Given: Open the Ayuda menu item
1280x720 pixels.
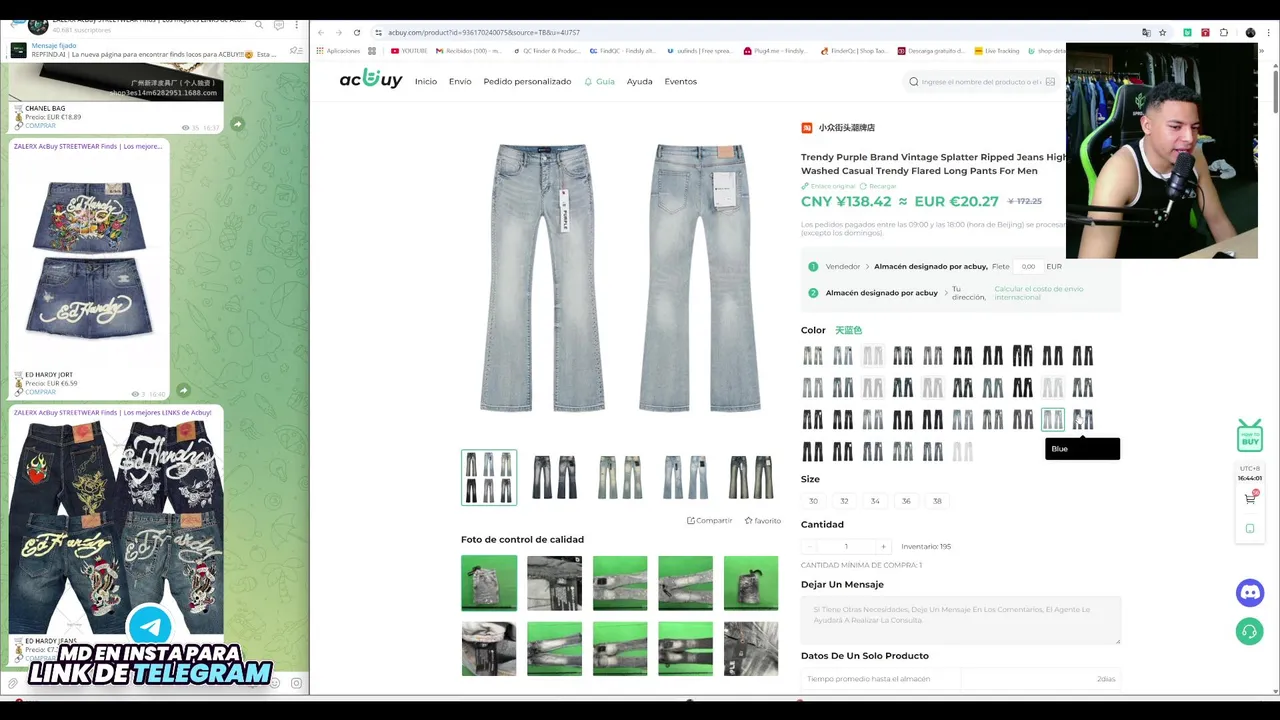Looking at the screenshot, I should (639, 81).
